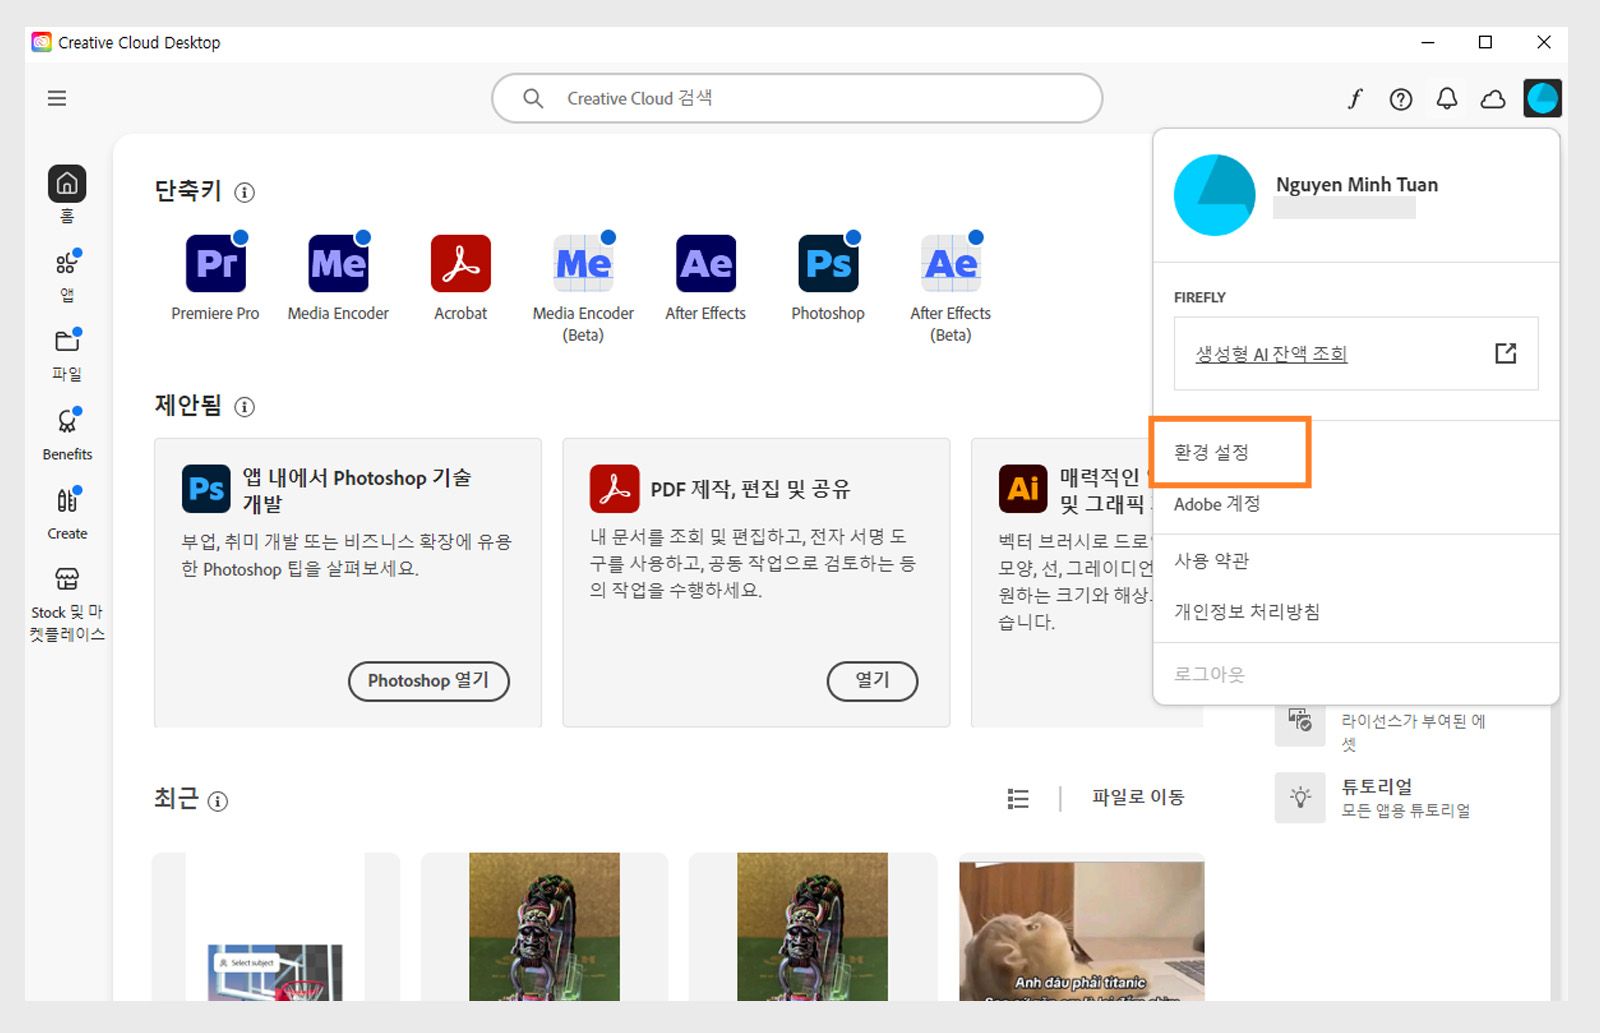Open the After Effects Beta app
Viewport: 1600px width, 1033px height.
tap(949, 263)
